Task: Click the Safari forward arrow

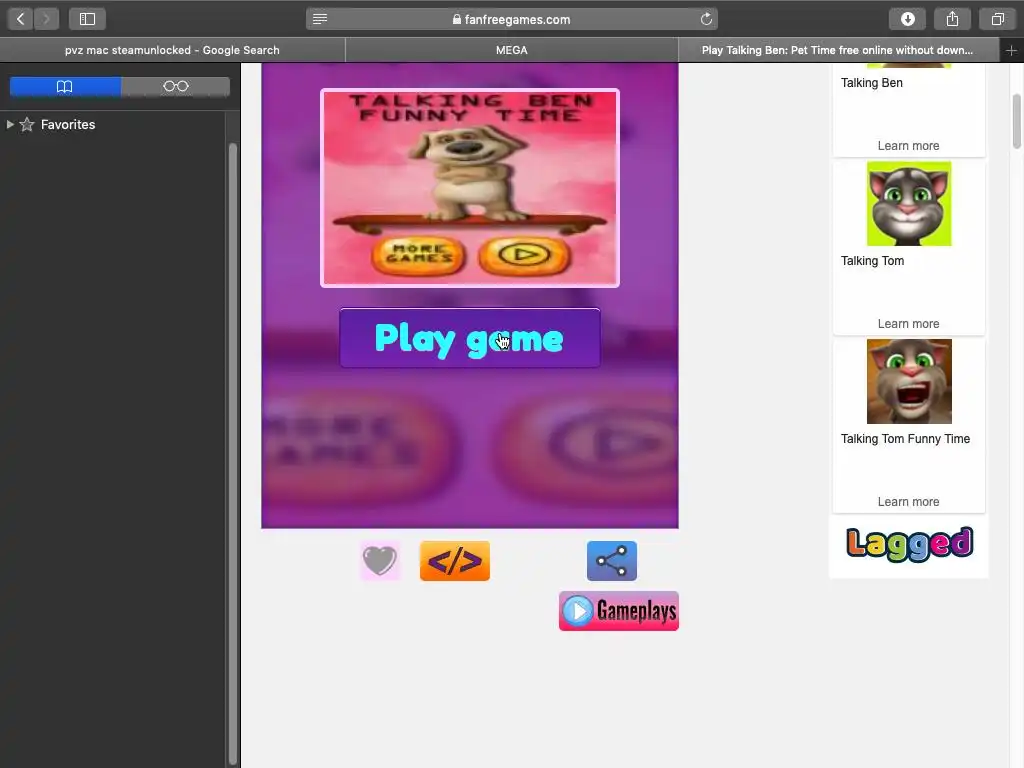Action: (46, 19)
